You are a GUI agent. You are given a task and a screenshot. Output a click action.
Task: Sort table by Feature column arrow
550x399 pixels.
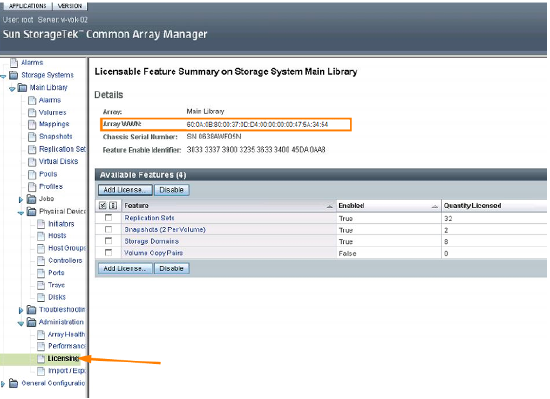(329, 206)
